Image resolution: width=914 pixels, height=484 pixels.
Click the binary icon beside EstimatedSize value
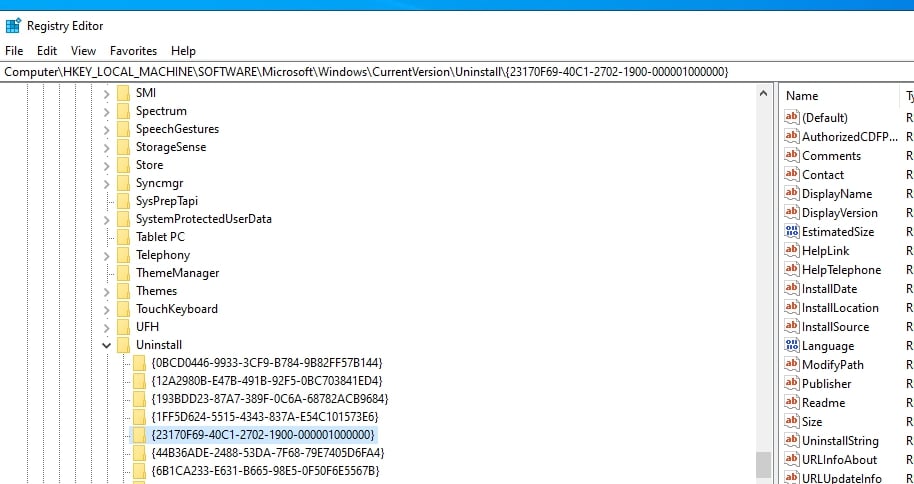[792, 232]
